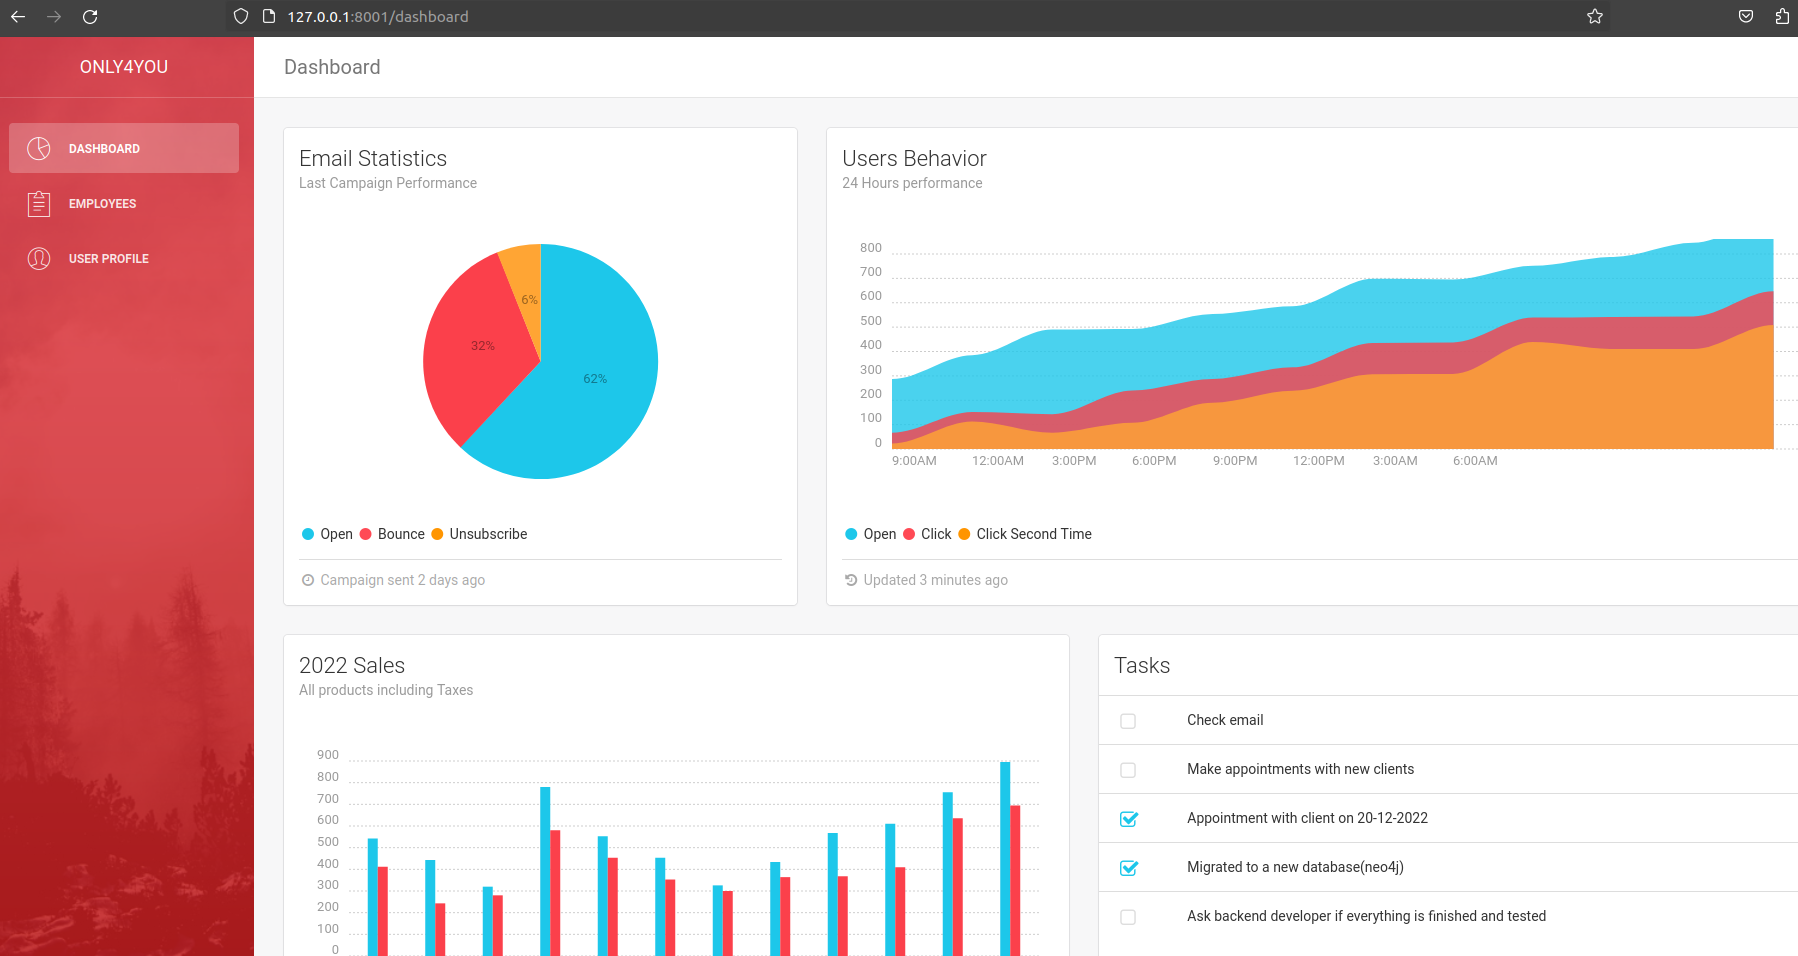Click the Make appointments with new clients text
Image resolution: width=1798 pixels, height=956 pixels.
point(1300,769)
